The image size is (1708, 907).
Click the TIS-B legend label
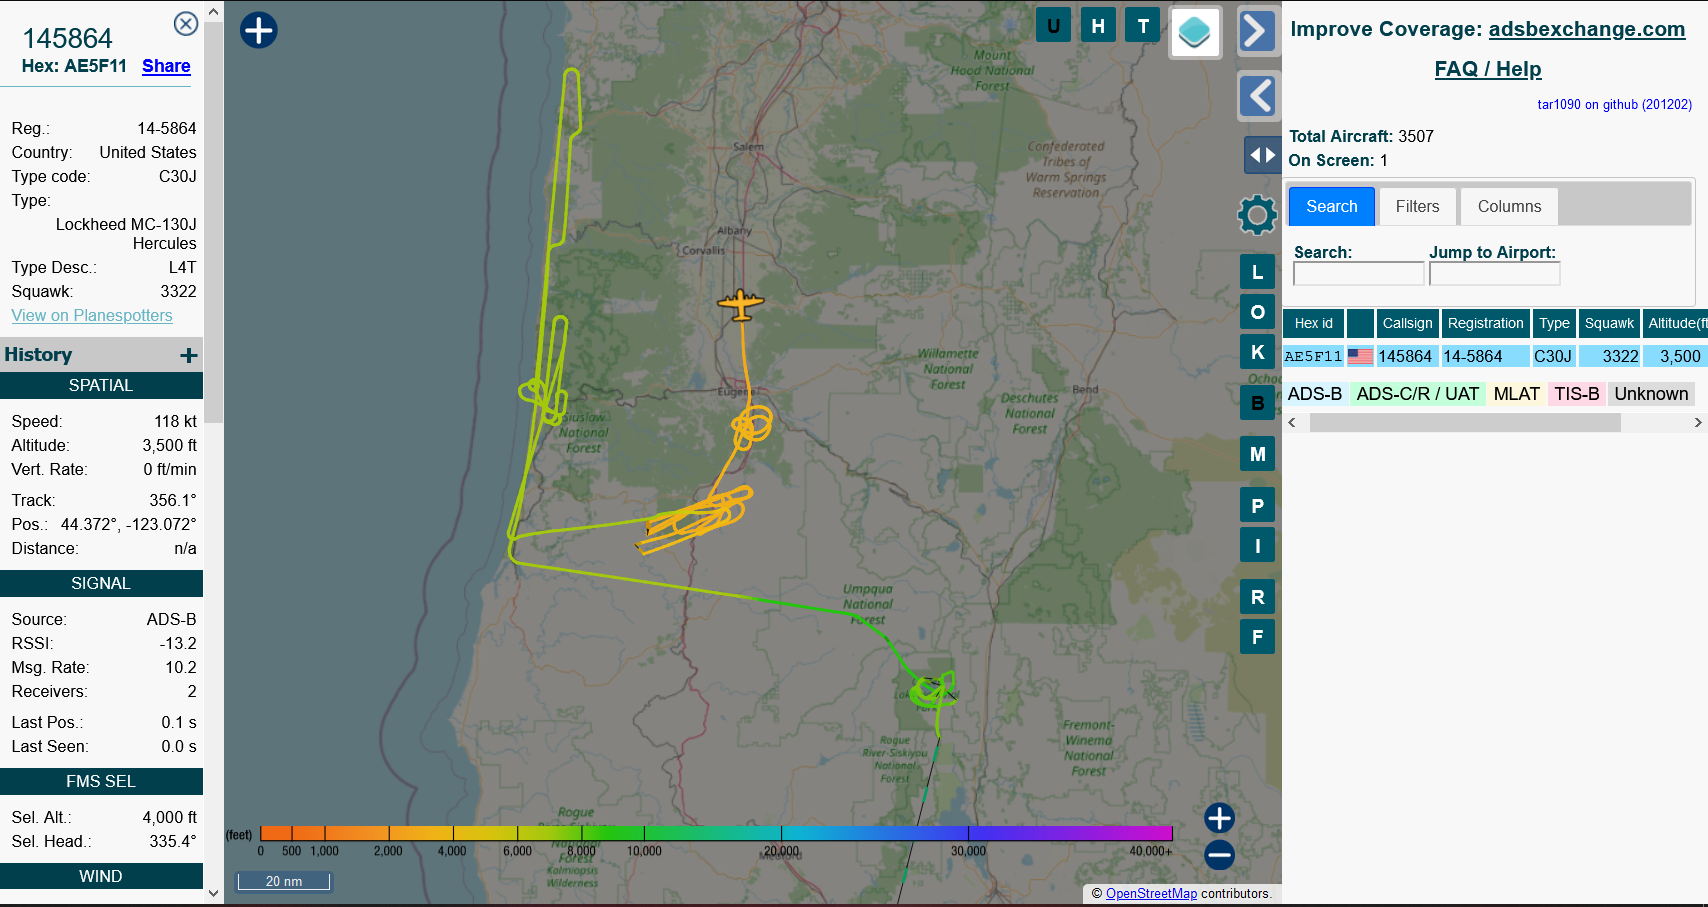click(1576, 394)
